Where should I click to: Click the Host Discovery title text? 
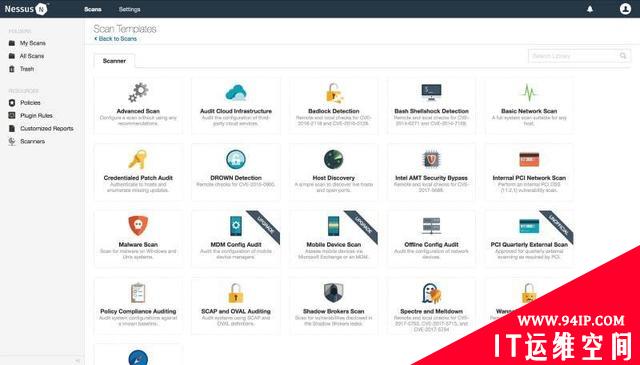333,178
